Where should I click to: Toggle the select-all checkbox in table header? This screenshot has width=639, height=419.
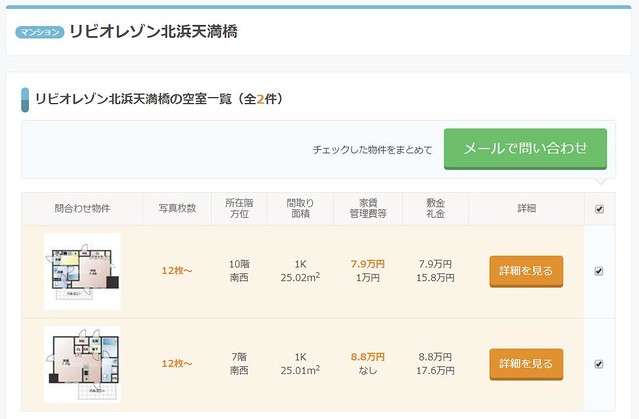pyautogui.click(x=599, y=209)
